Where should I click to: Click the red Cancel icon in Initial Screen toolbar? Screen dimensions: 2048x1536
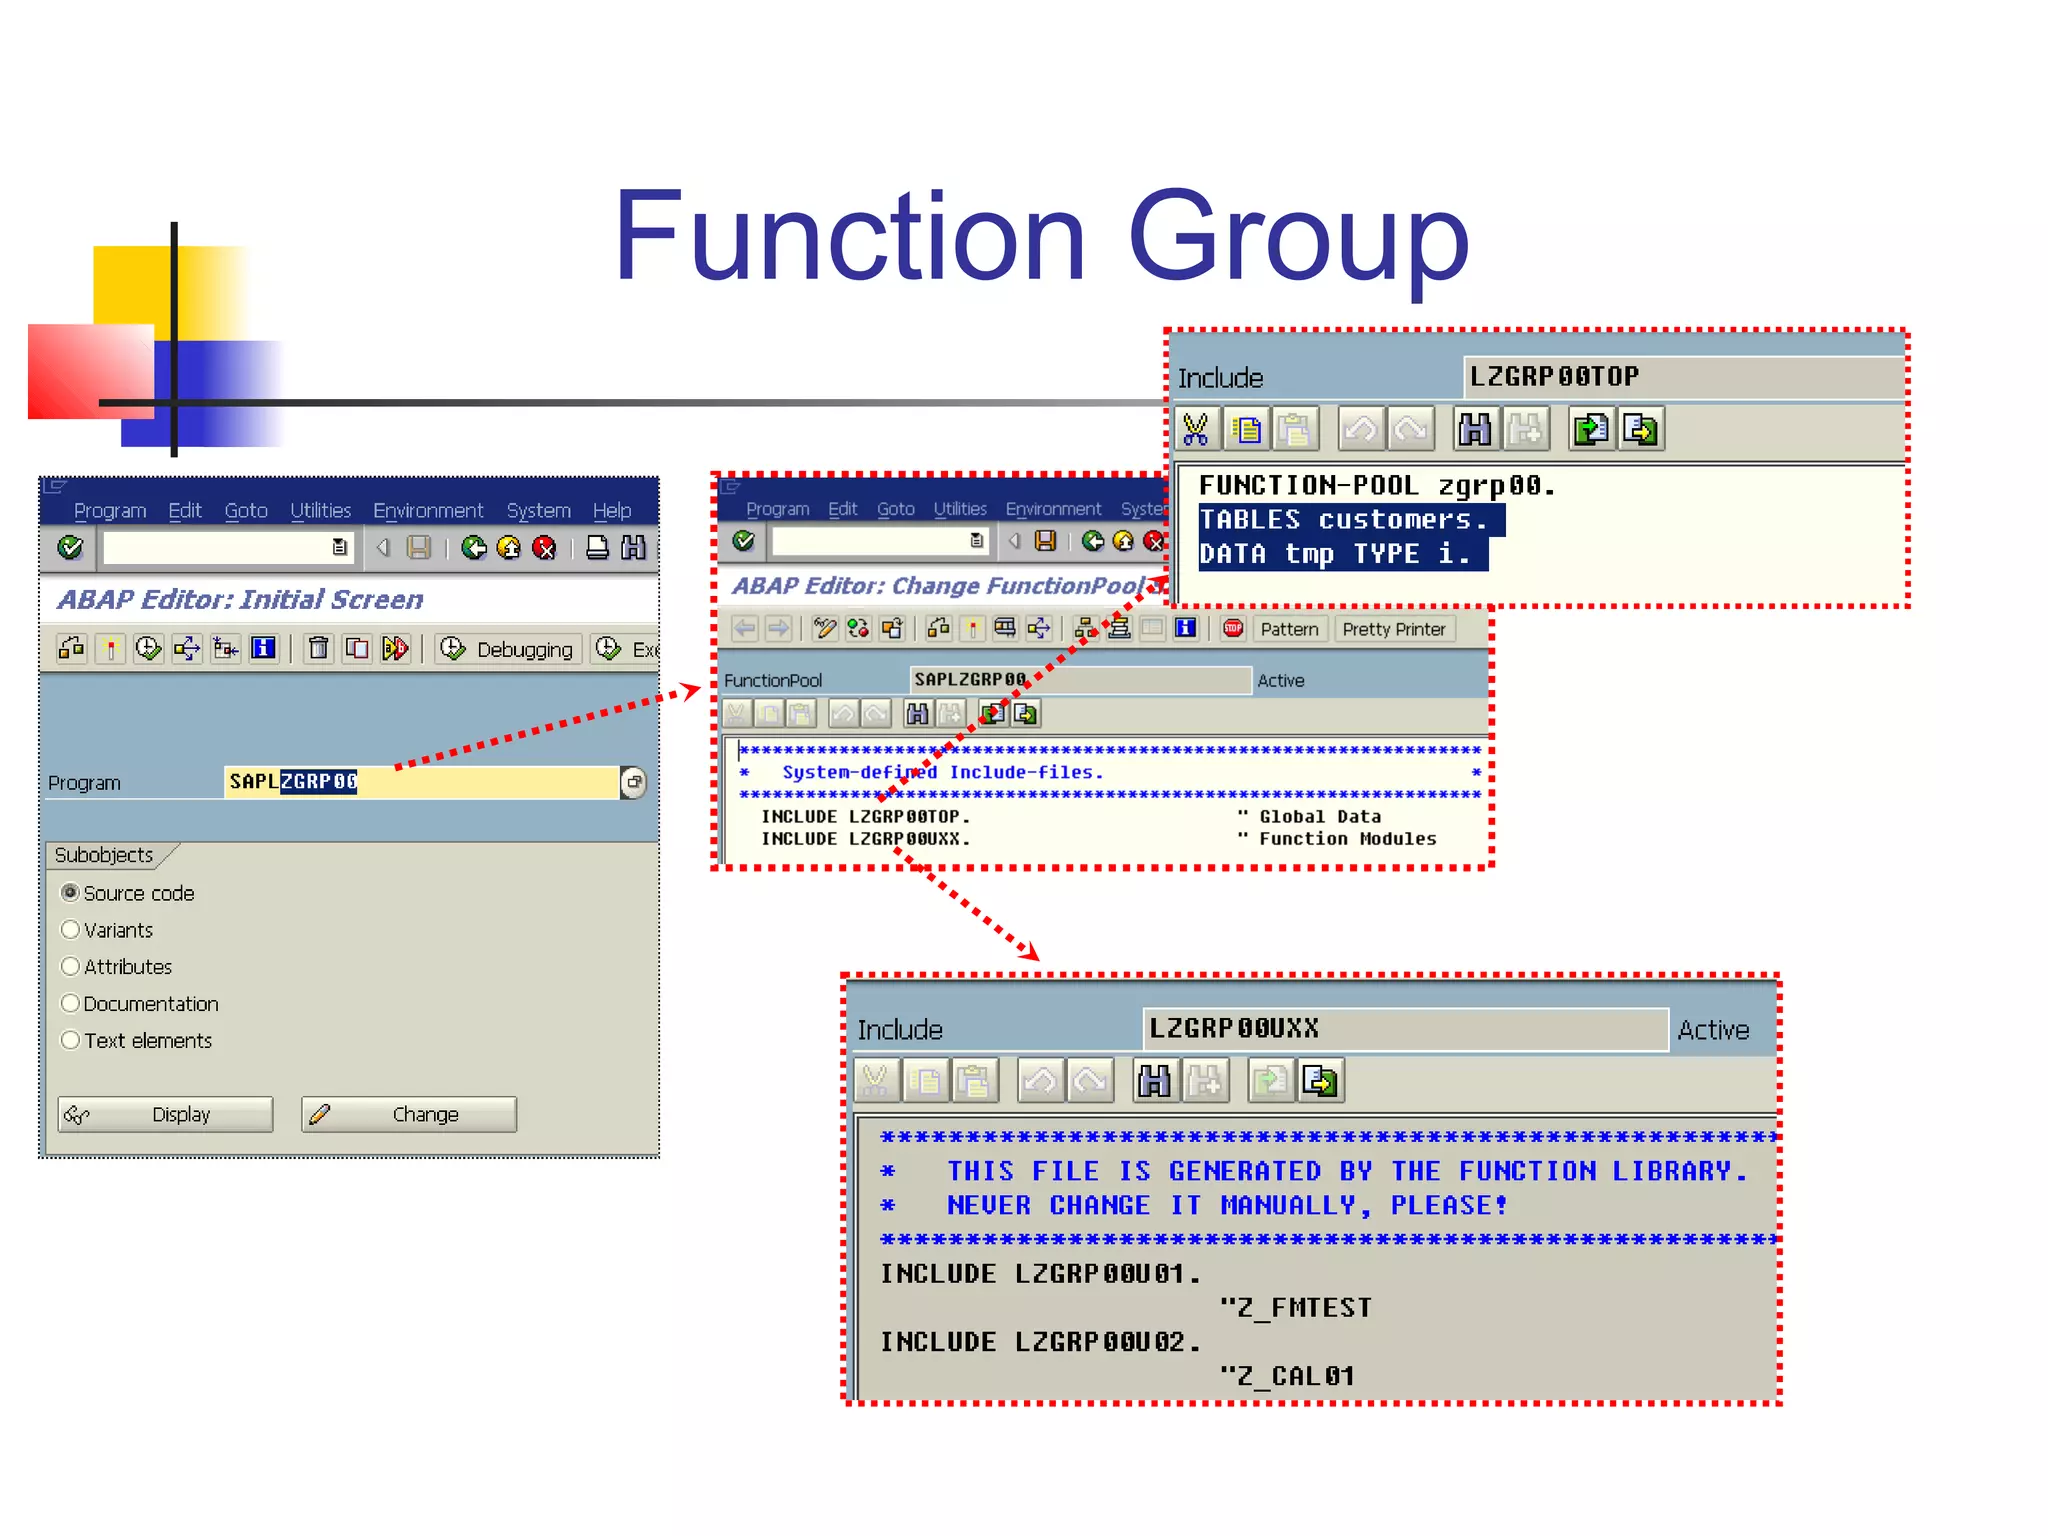pyautogui.click(x=544, y=547)
